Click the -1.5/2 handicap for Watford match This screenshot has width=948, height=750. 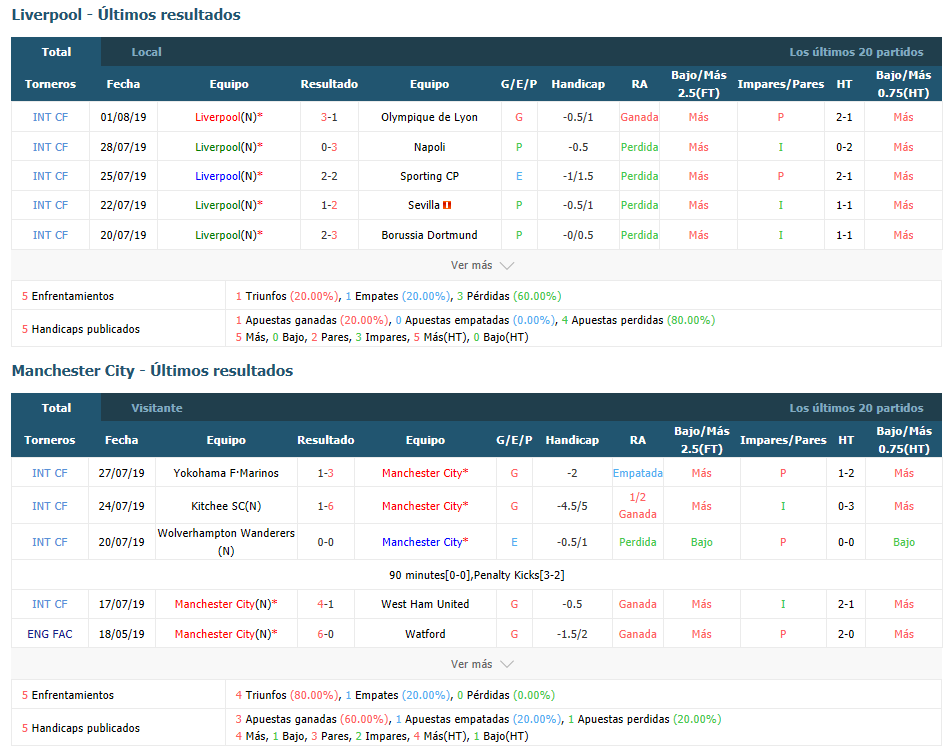tap(572, 634)
